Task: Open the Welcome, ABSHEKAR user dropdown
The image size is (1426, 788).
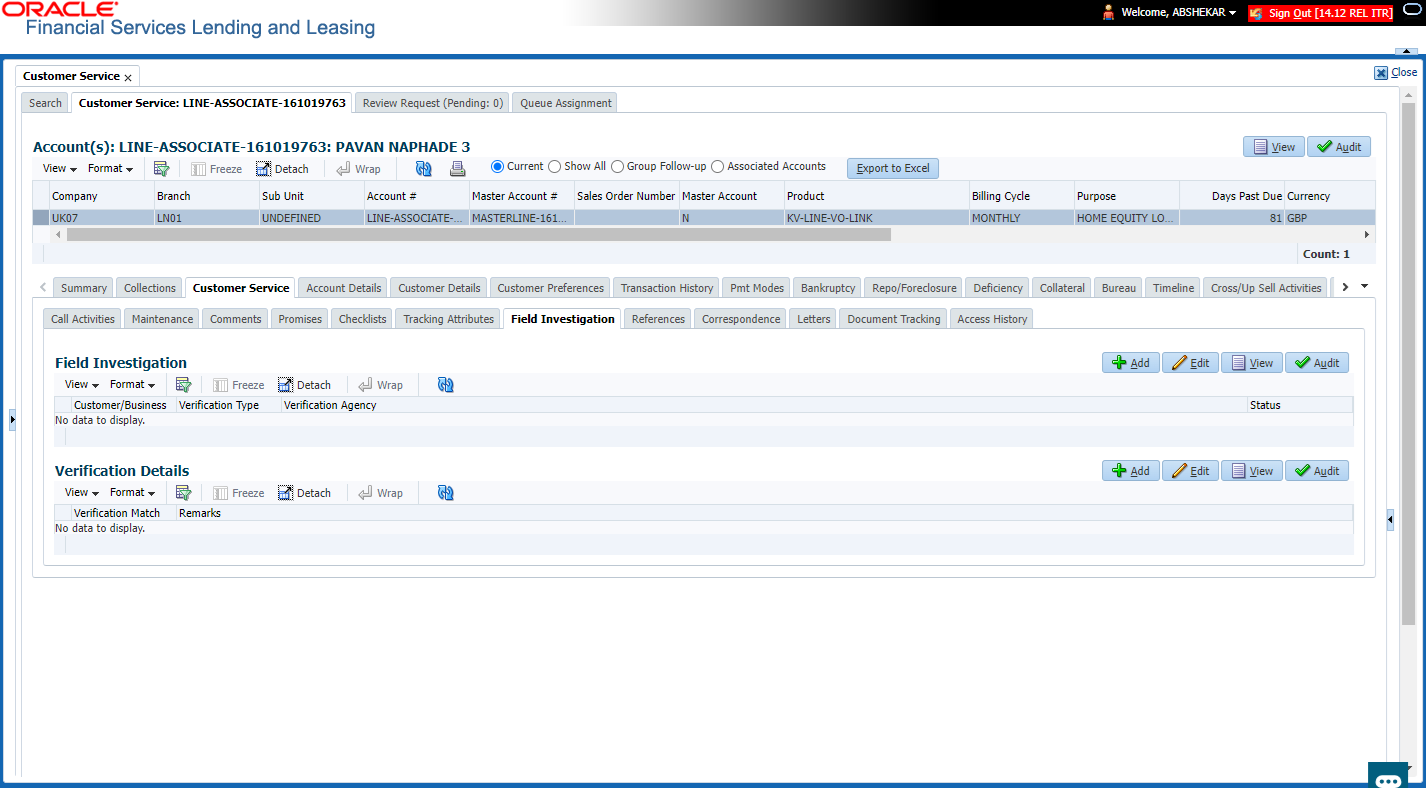Action: 1179,13
